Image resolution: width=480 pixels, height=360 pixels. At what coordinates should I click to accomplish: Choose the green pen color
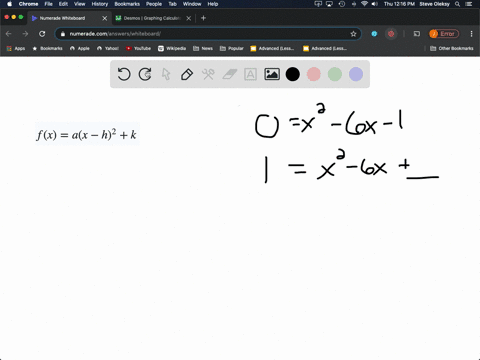coord(335,74)
